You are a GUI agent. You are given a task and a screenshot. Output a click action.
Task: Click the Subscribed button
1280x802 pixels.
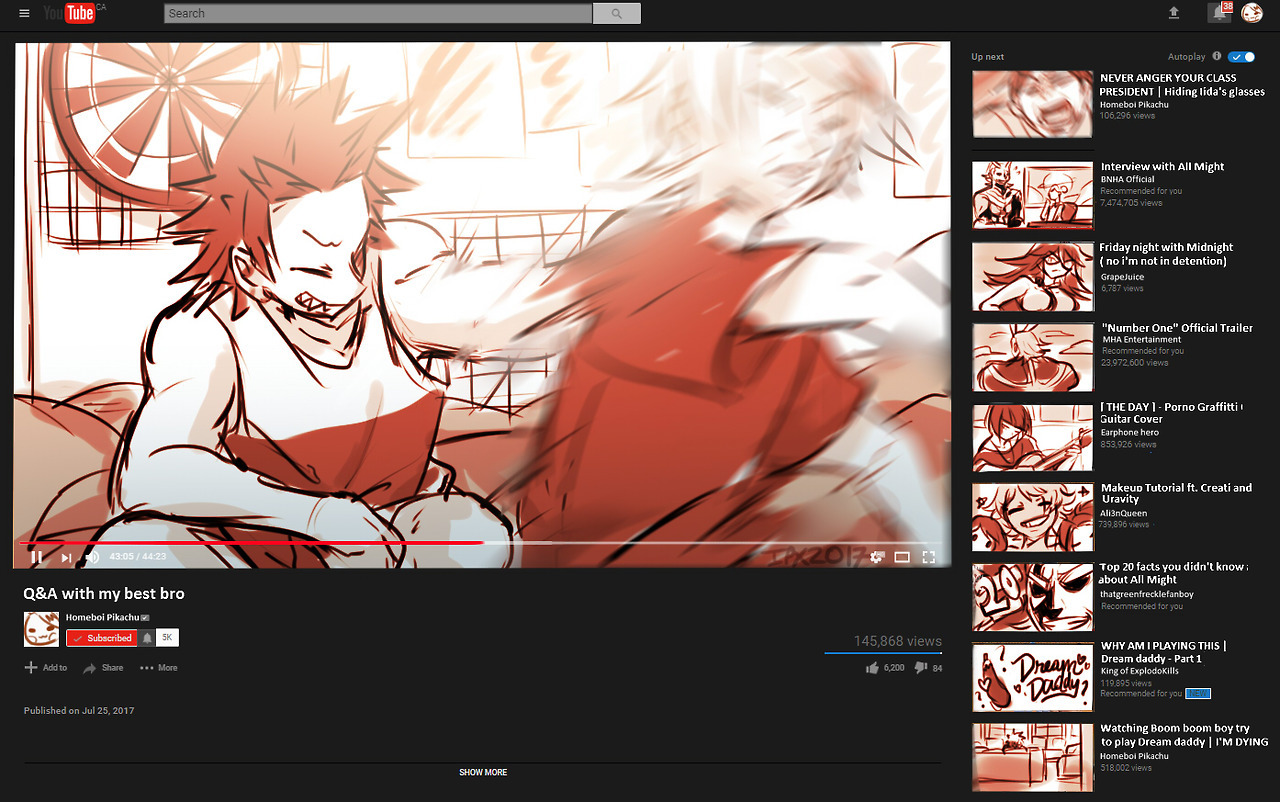(x=102, y=638)
